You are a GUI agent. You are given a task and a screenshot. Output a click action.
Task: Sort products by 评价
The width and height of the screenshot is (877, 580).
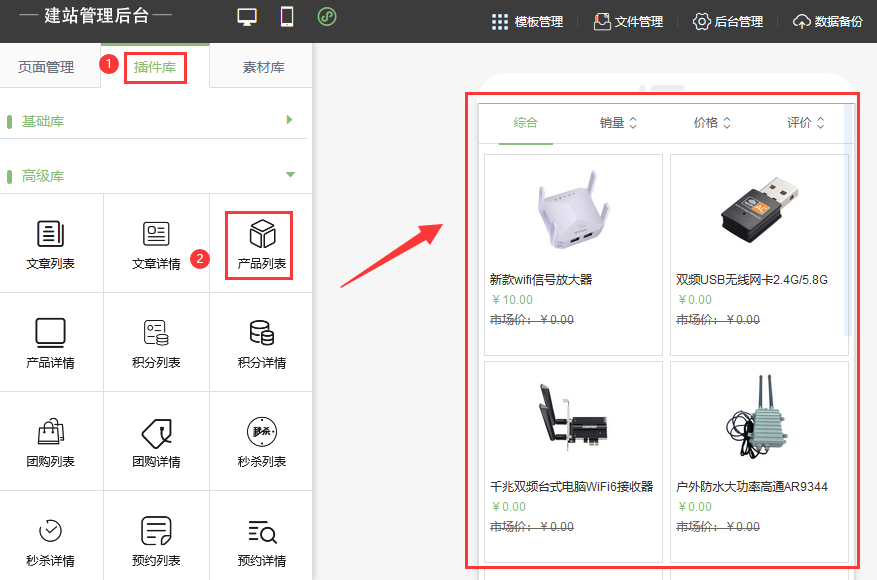coord(805,122)
